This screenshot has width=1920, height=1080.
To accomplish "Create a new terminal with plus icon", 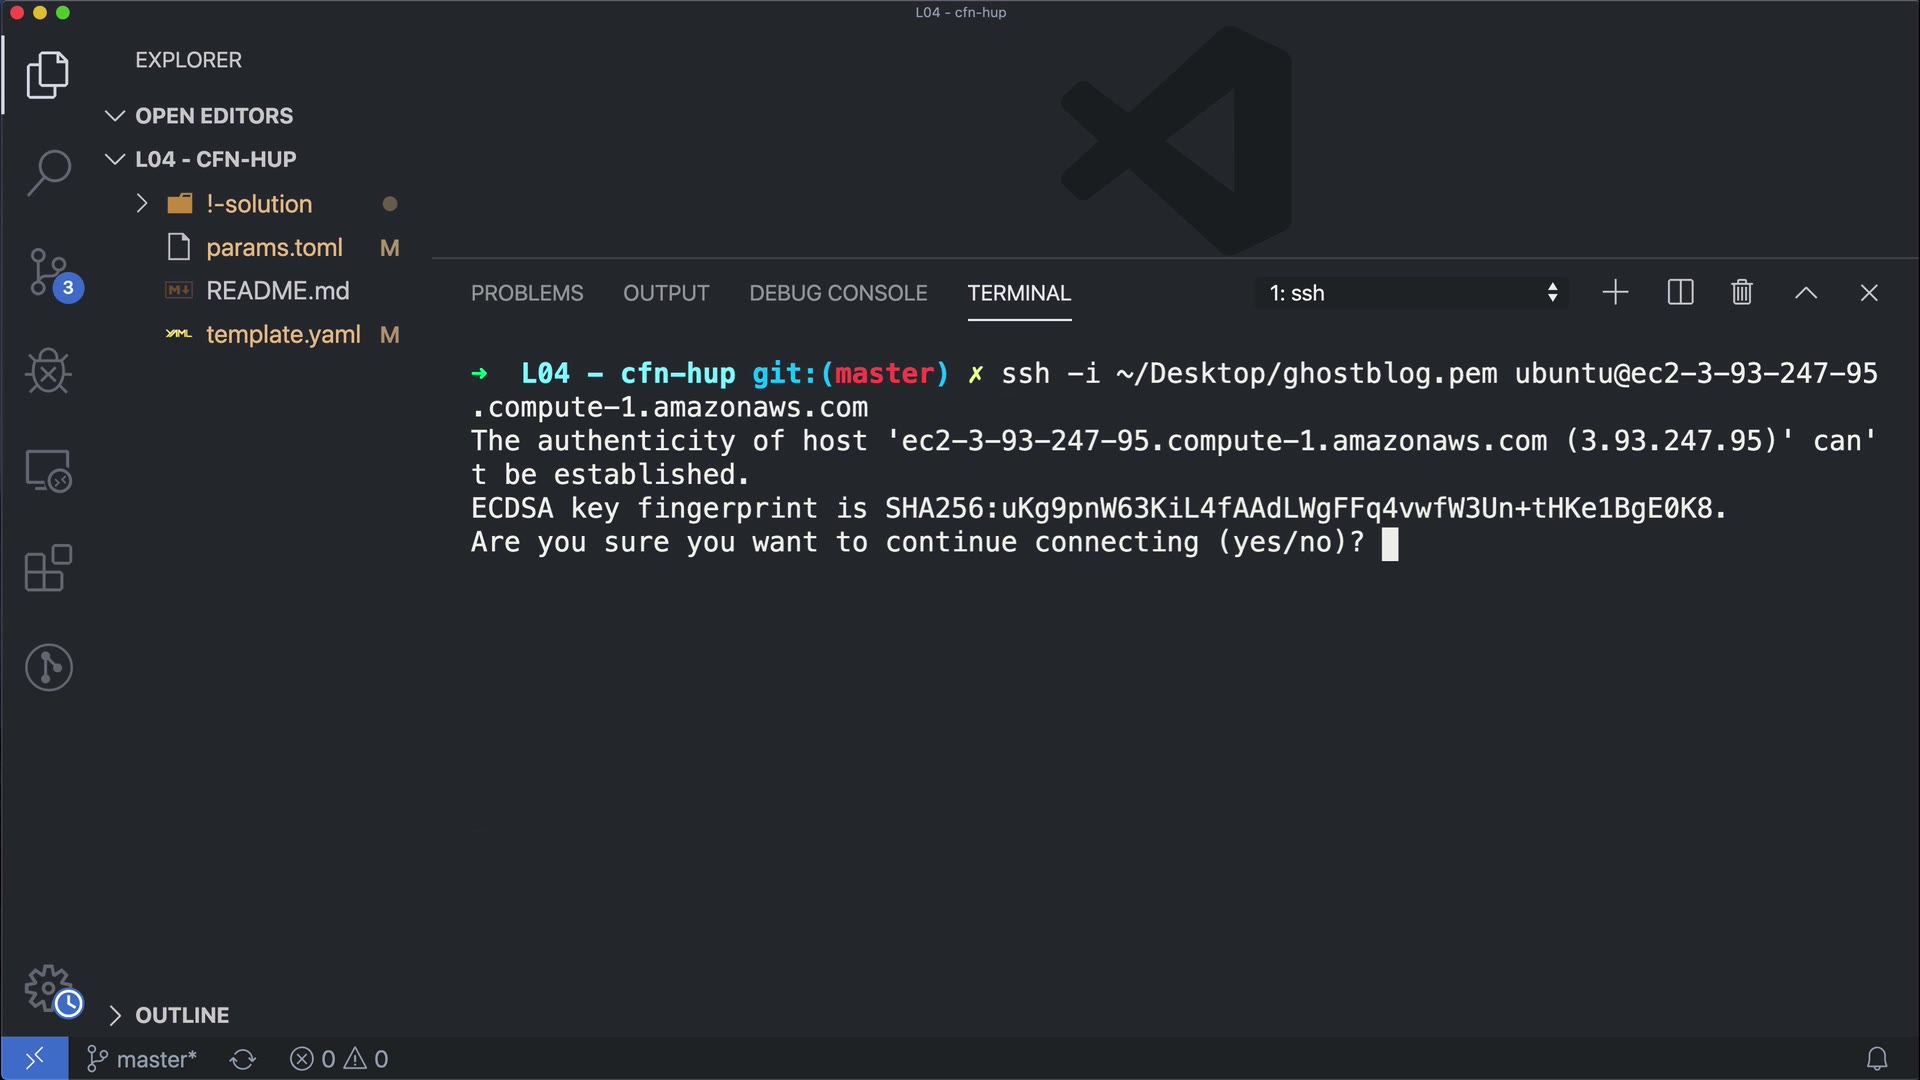I will tap(1615, 293).
